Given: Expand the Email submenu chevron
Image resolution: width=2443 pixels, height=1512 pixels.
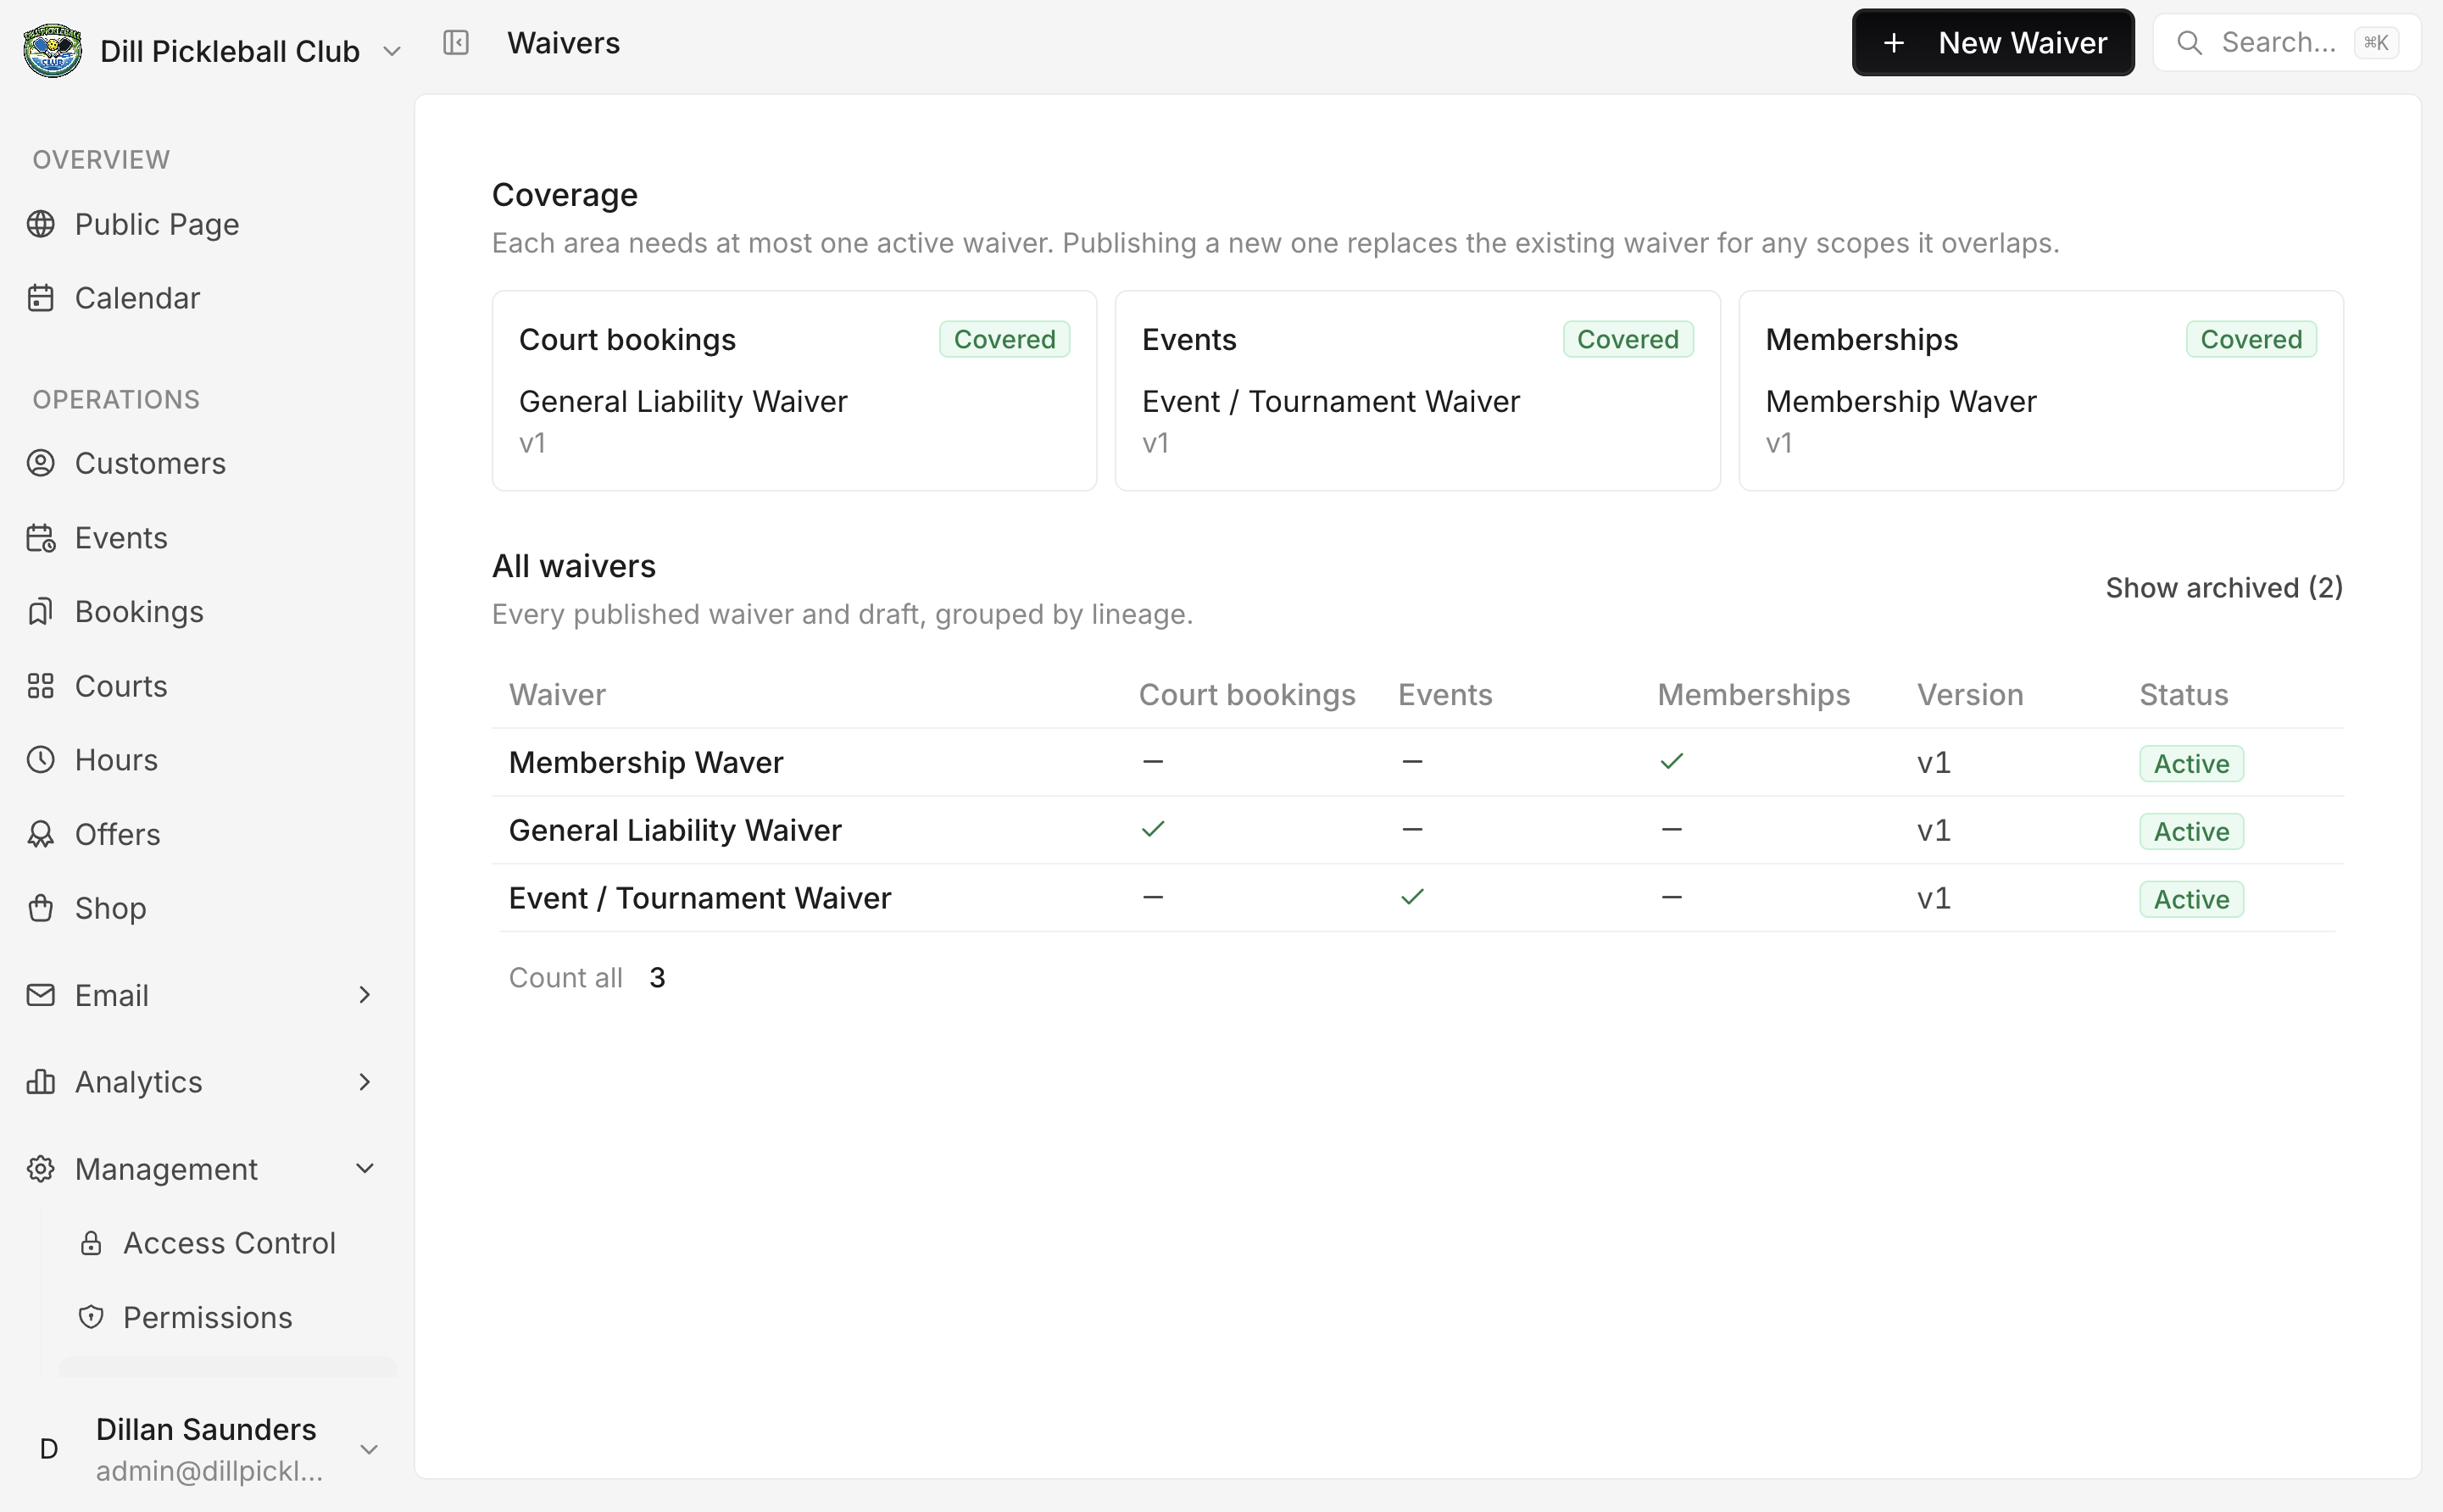Looking at the screenshot, I should [365, 995].
